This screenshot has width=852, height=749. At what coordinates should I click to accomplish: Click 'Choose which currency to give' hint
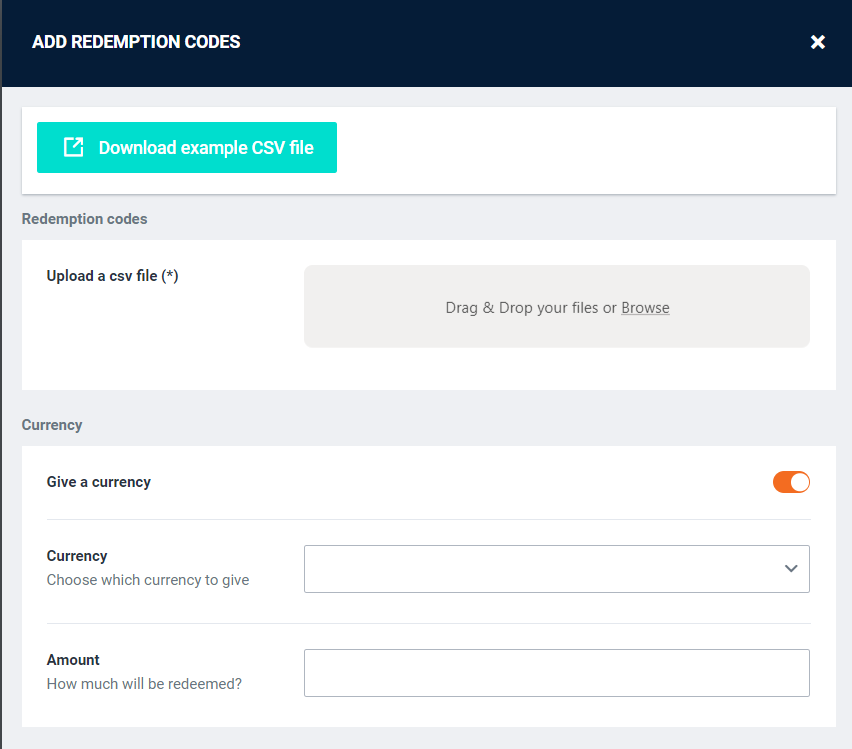click(x=148, y=580)
